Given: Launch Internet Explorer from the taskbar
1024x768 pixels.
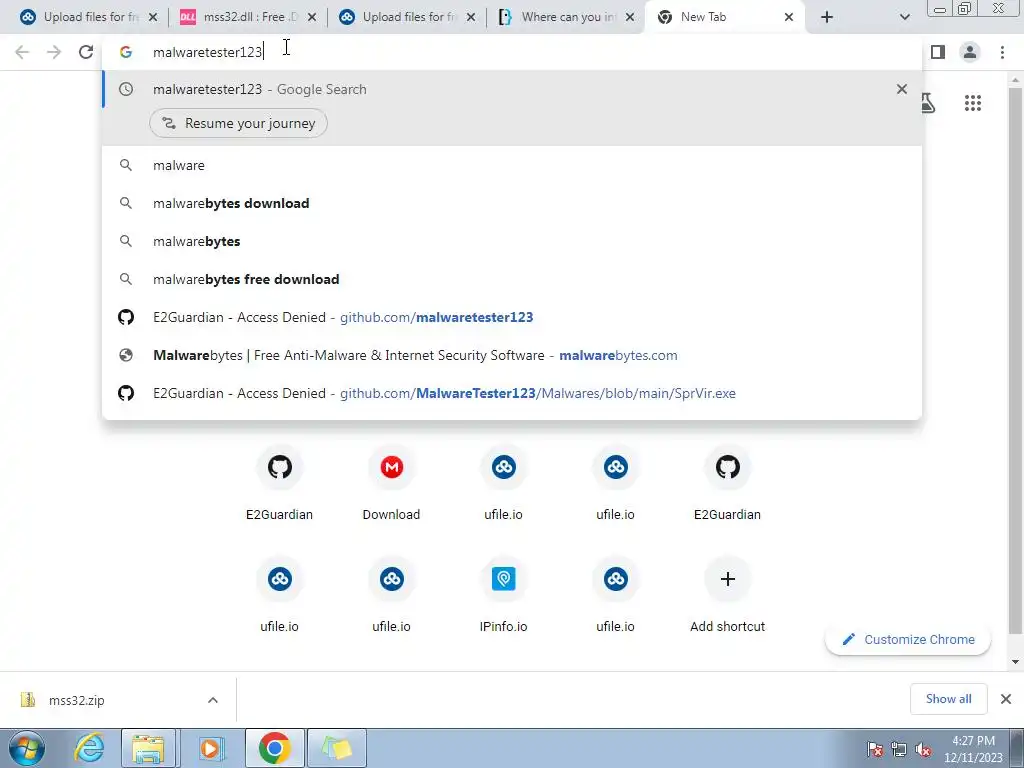Looking at the screenshot, I should 88,748.
